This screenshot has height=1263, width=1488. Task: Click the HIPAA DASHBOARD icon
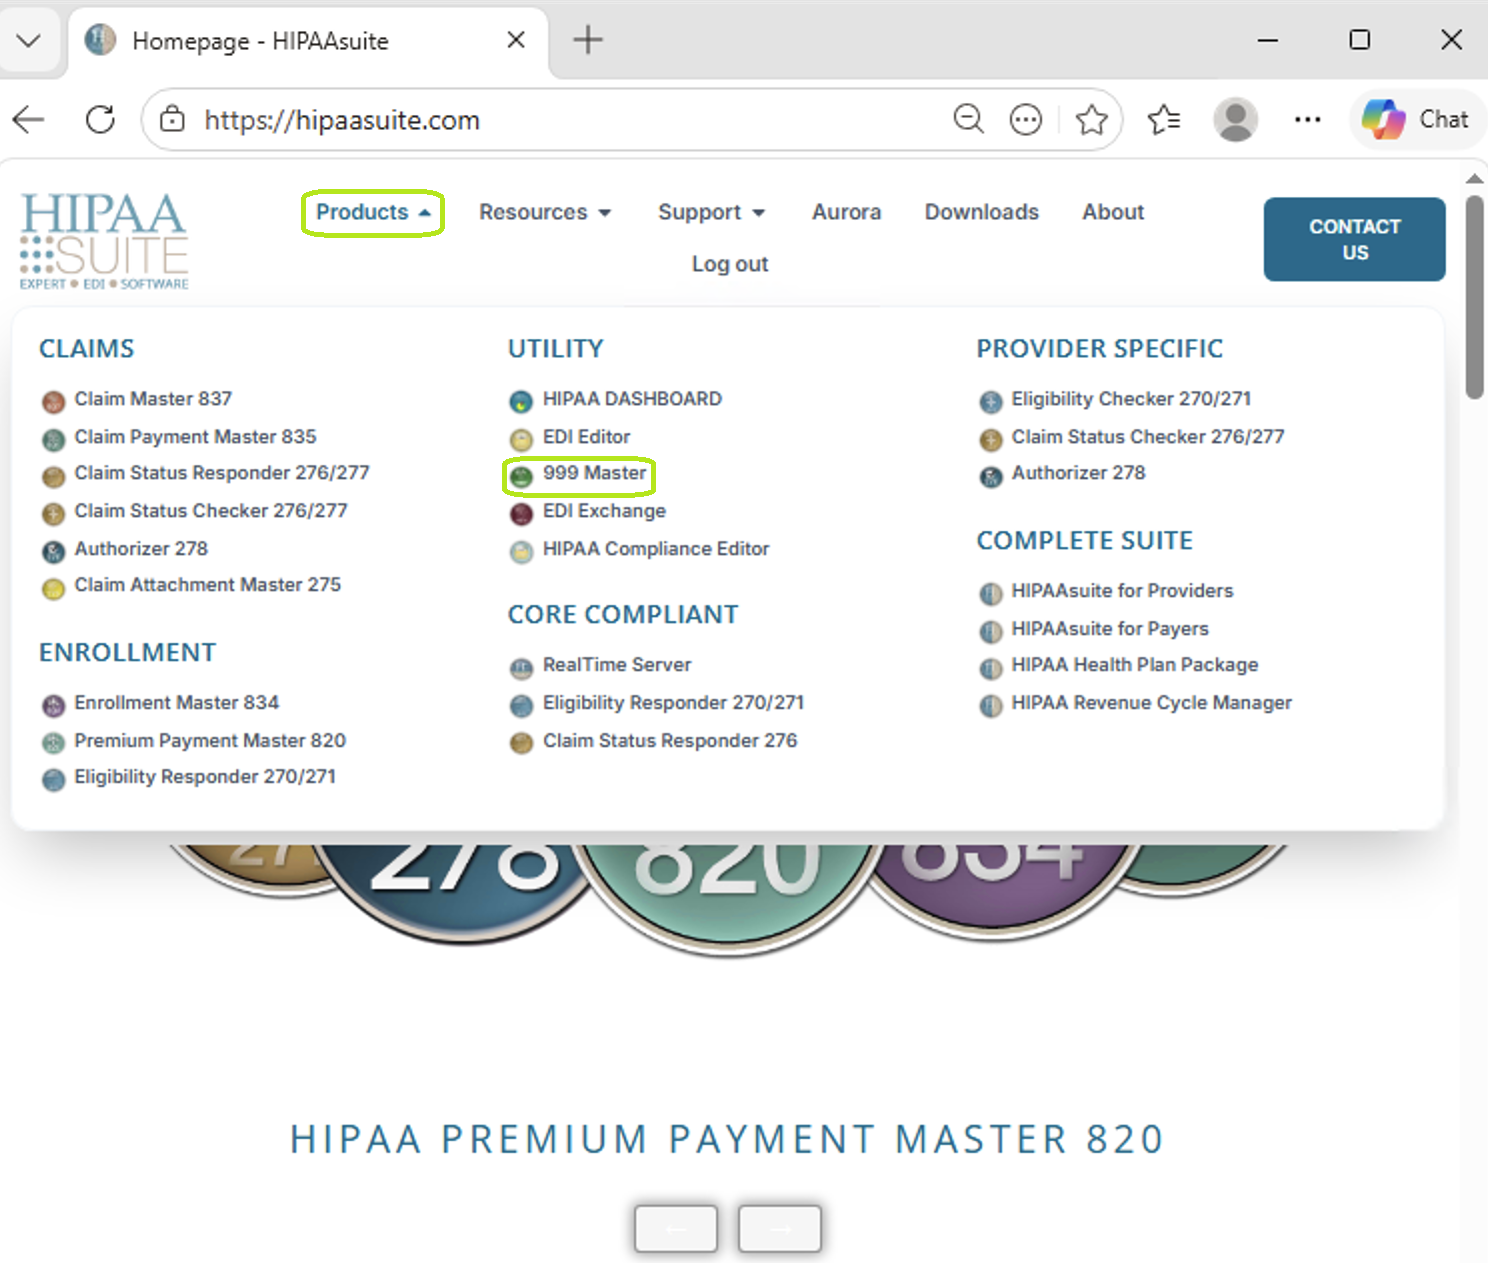pos(521,402)
